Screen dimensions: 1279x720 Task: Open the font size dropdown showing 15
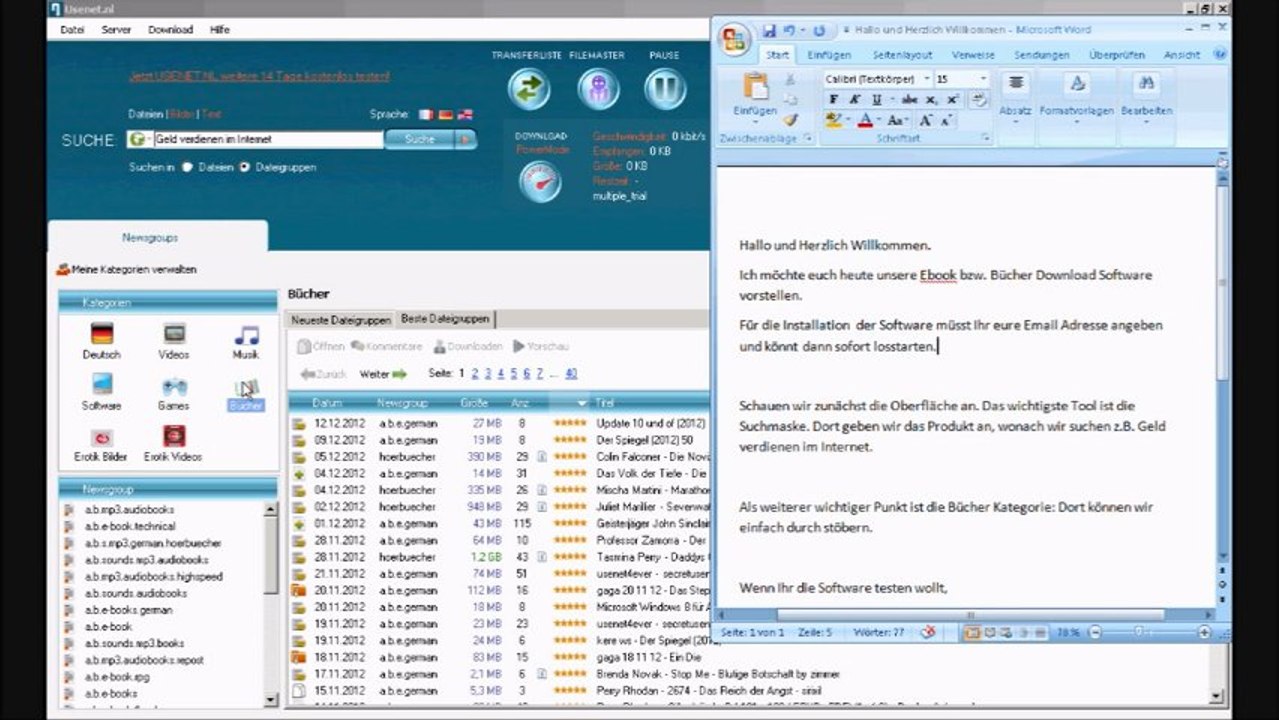point(983,78)
